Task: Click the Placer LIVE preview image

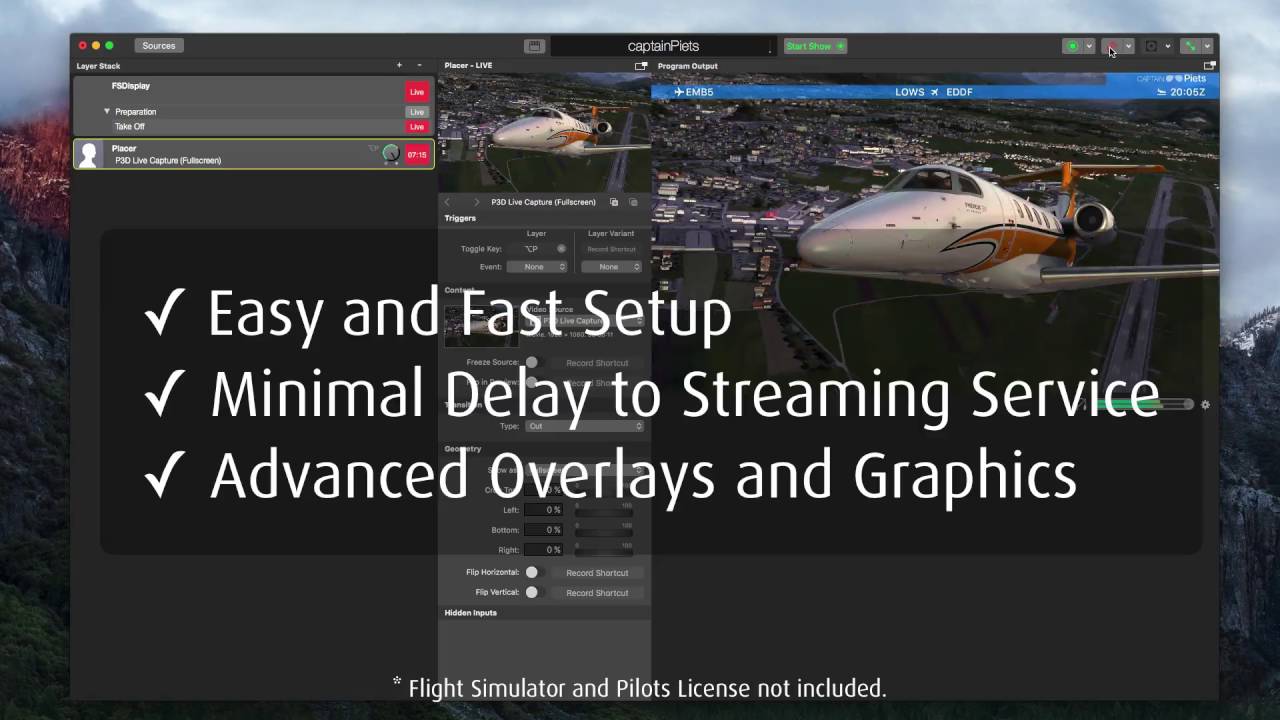Action: coord(544,132)
